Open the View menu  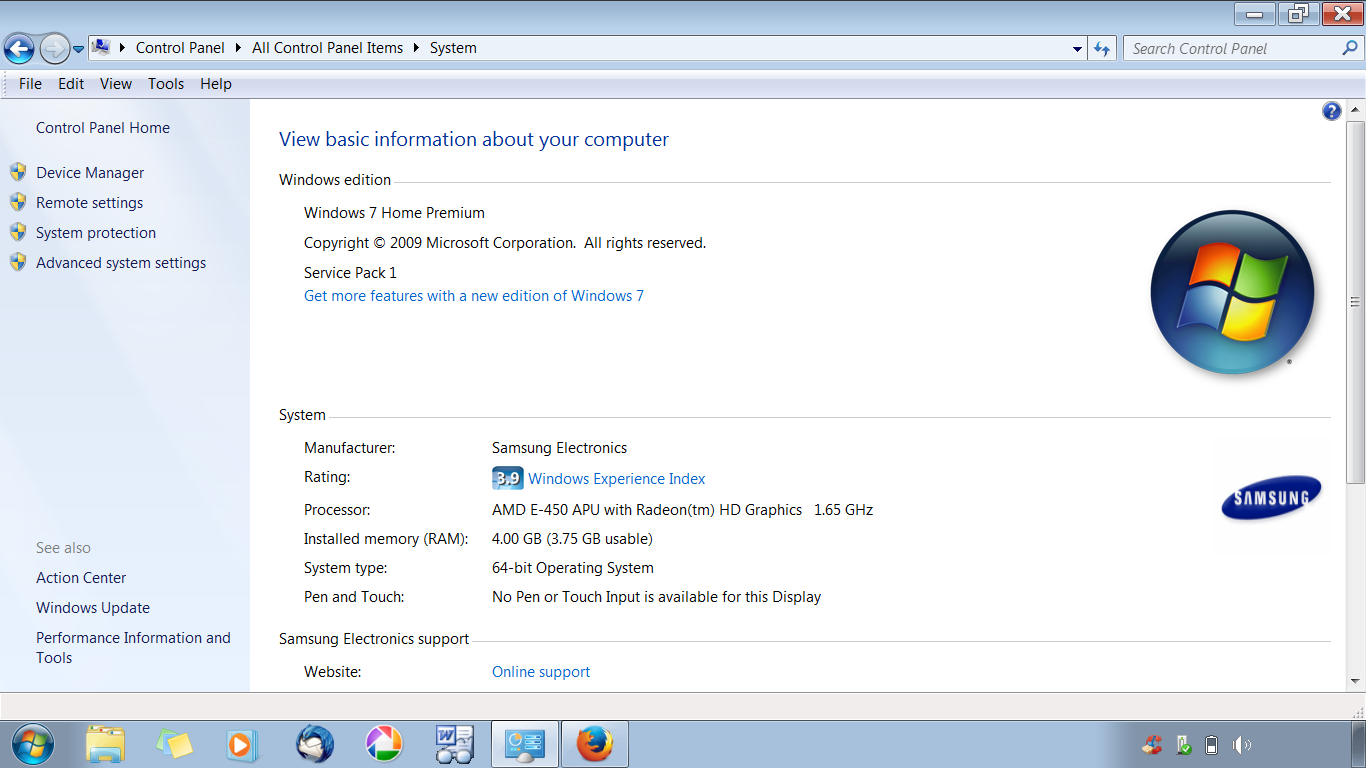[x=116, y=84]
